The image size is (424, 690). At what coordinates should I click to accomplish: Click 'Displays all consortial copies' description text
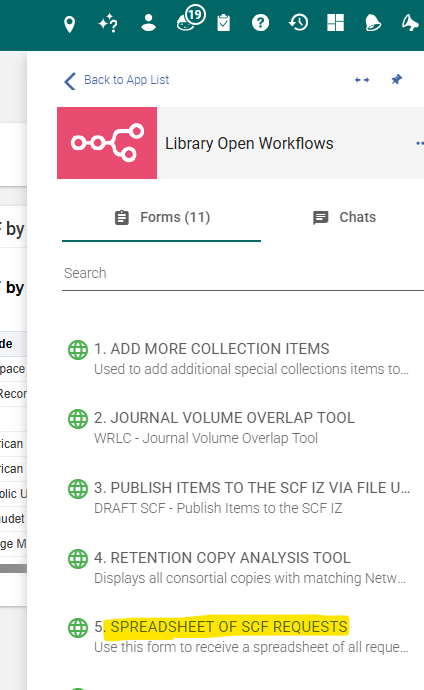click(x=250, y=578)
